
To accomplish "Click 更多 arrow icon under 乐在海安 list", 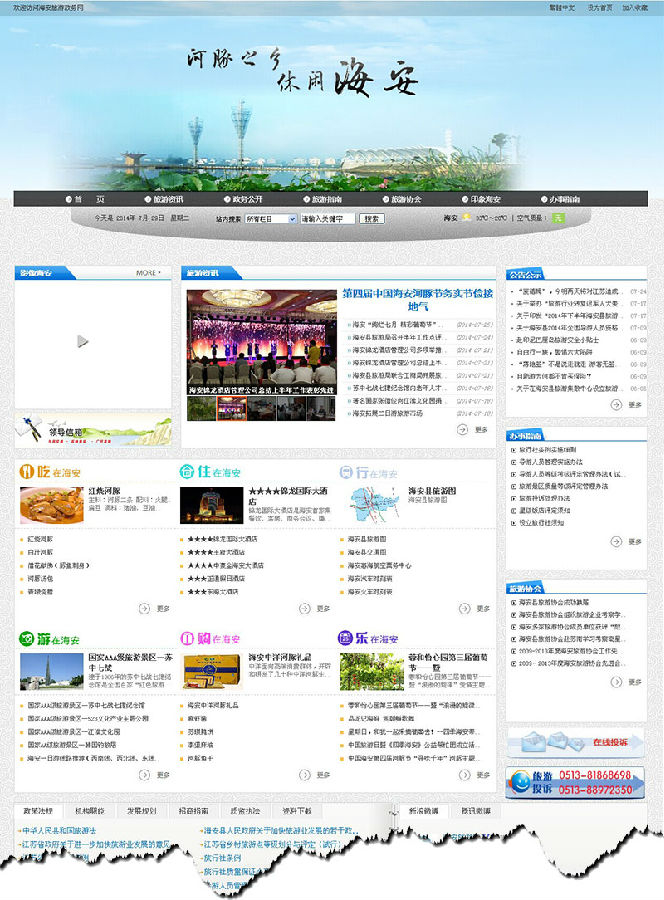I will tap(464, 775).
